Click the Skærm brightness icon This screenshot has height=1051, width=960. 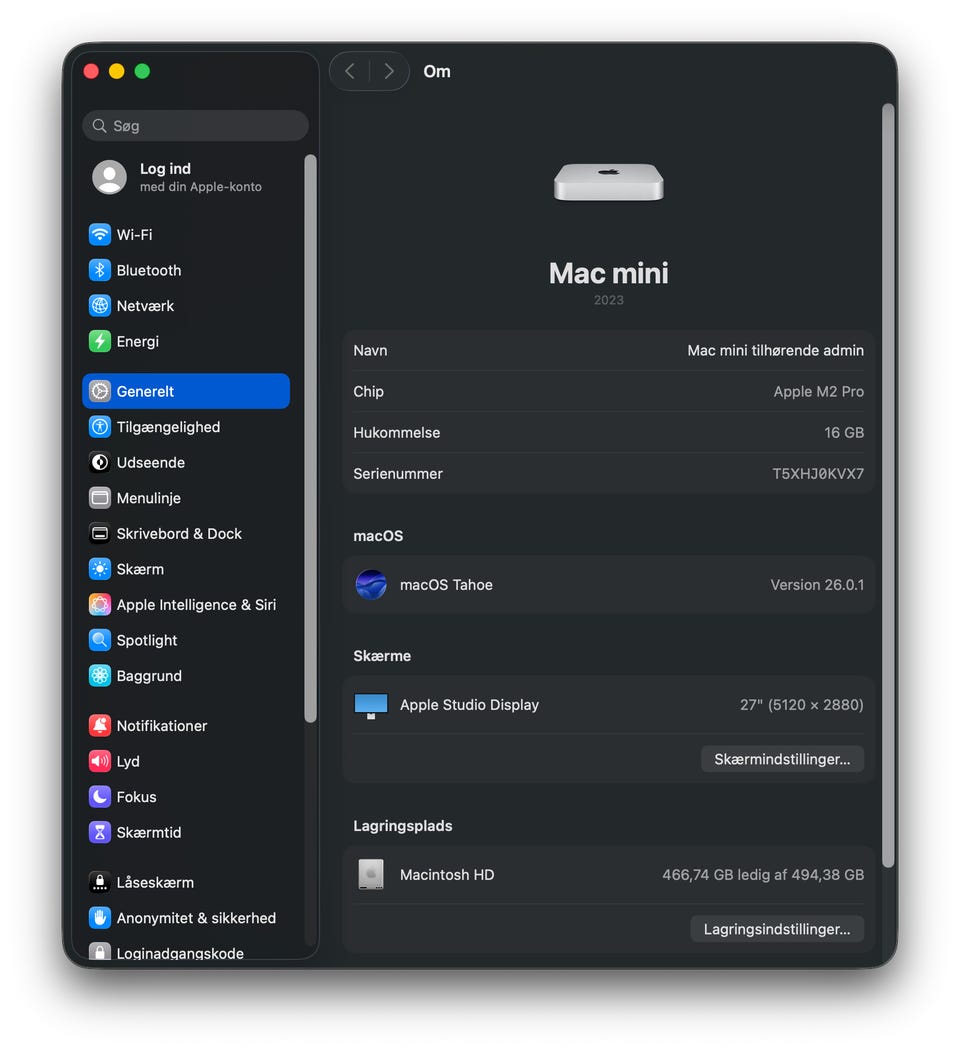pos(100,569)
